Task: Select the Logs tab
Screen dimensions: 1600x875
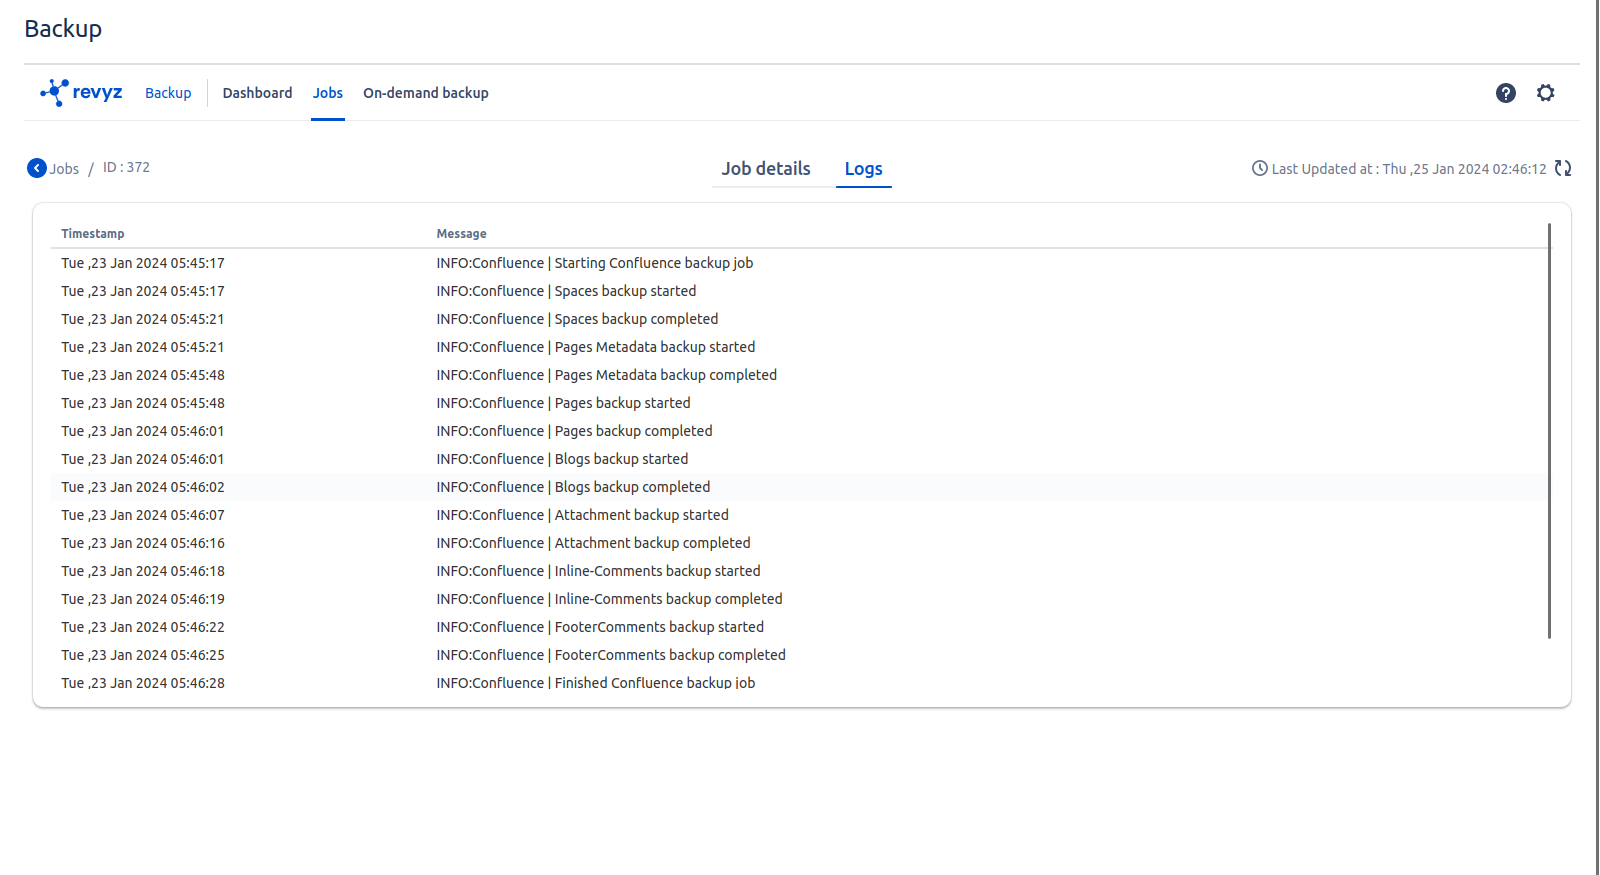Action: click(863, 169)
